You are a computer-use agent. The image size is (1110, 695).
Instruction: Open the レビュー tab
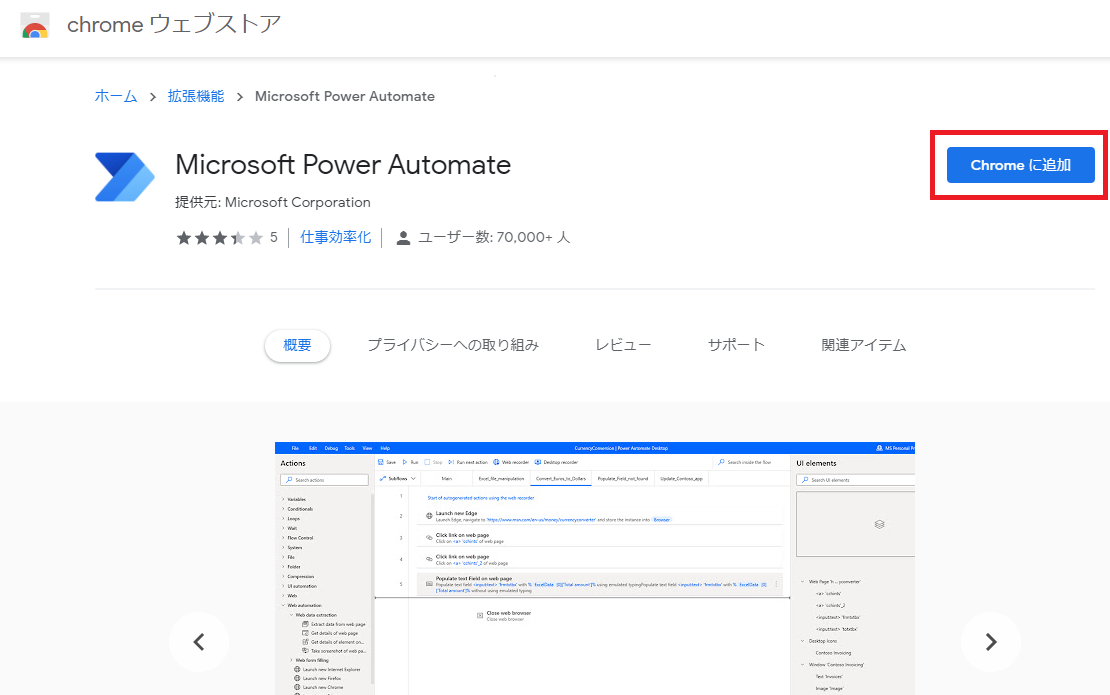pyautogui.click(x=623, y=345)
